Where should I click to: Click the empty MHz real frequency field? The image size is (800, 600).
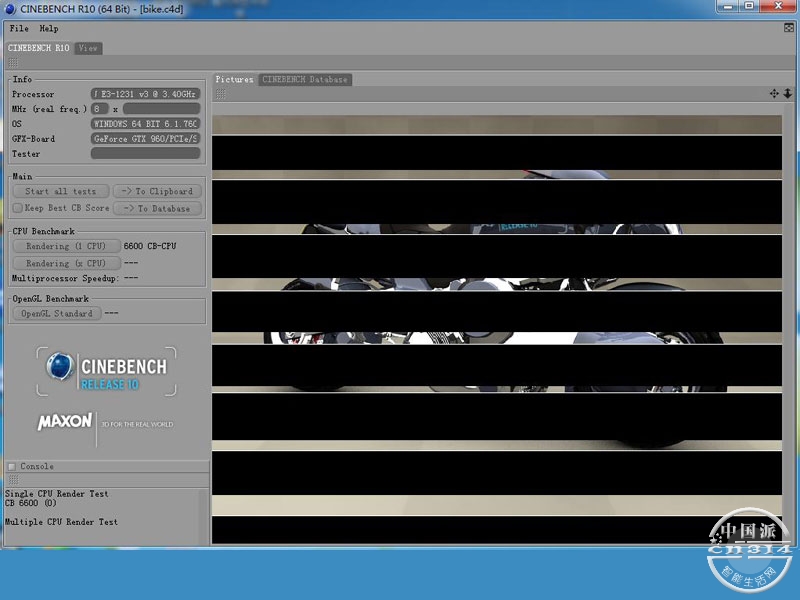point(161,109)
